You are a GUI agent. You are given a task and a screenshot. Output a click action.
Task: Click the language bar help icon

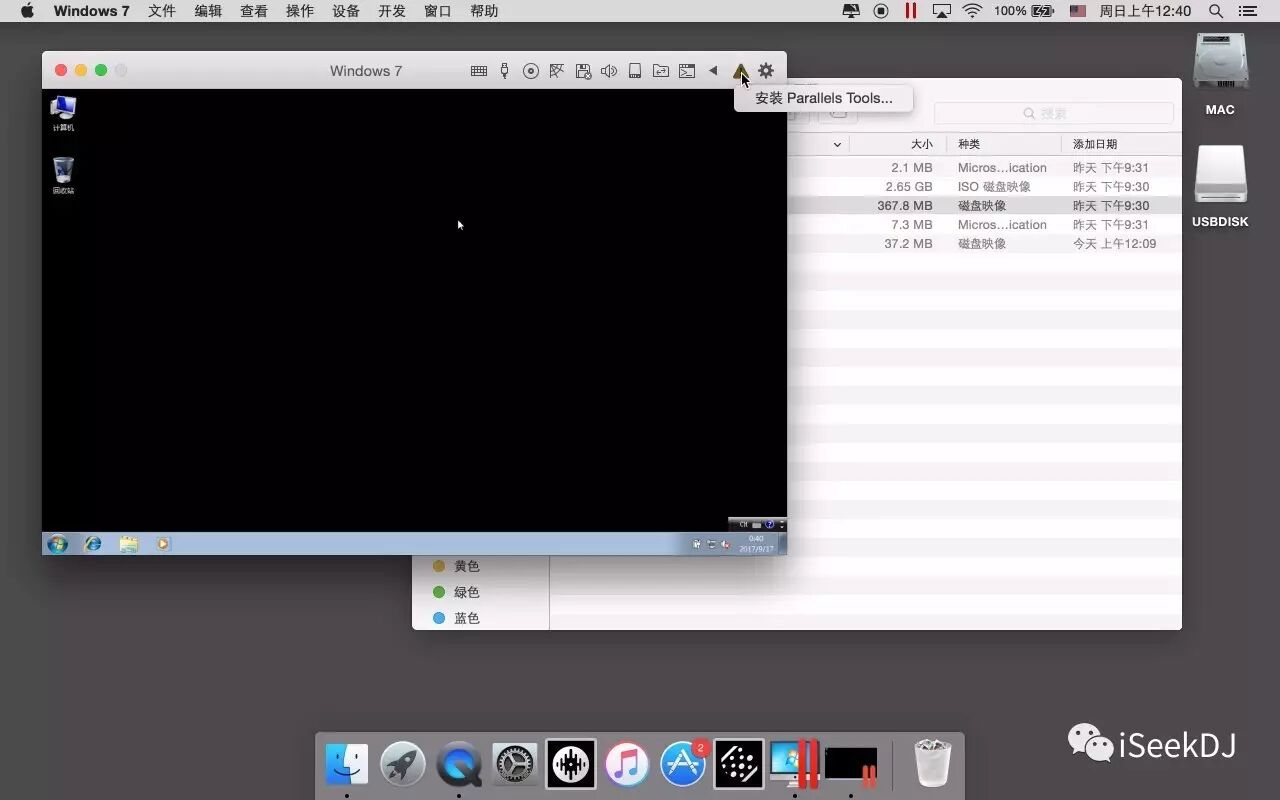pos(770,524)
